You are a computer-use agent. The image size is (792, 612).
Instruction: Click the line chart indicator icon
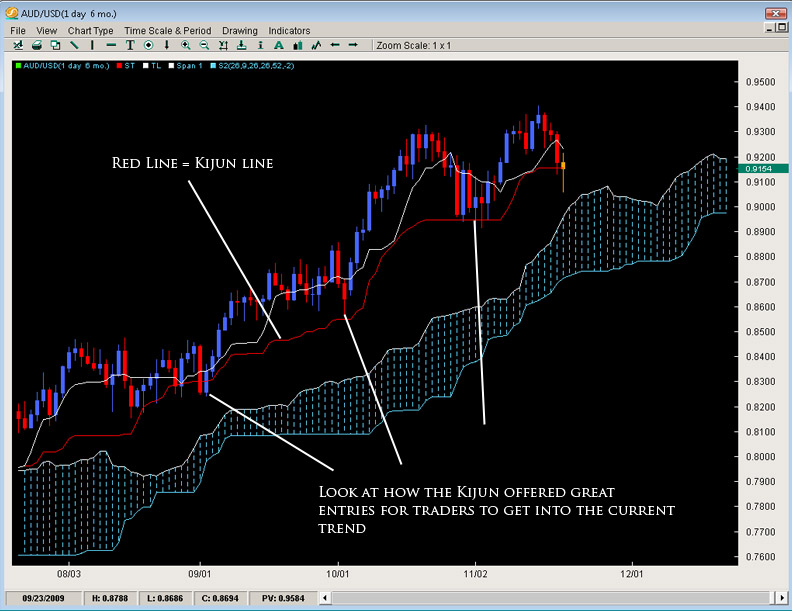pos(316,45)
